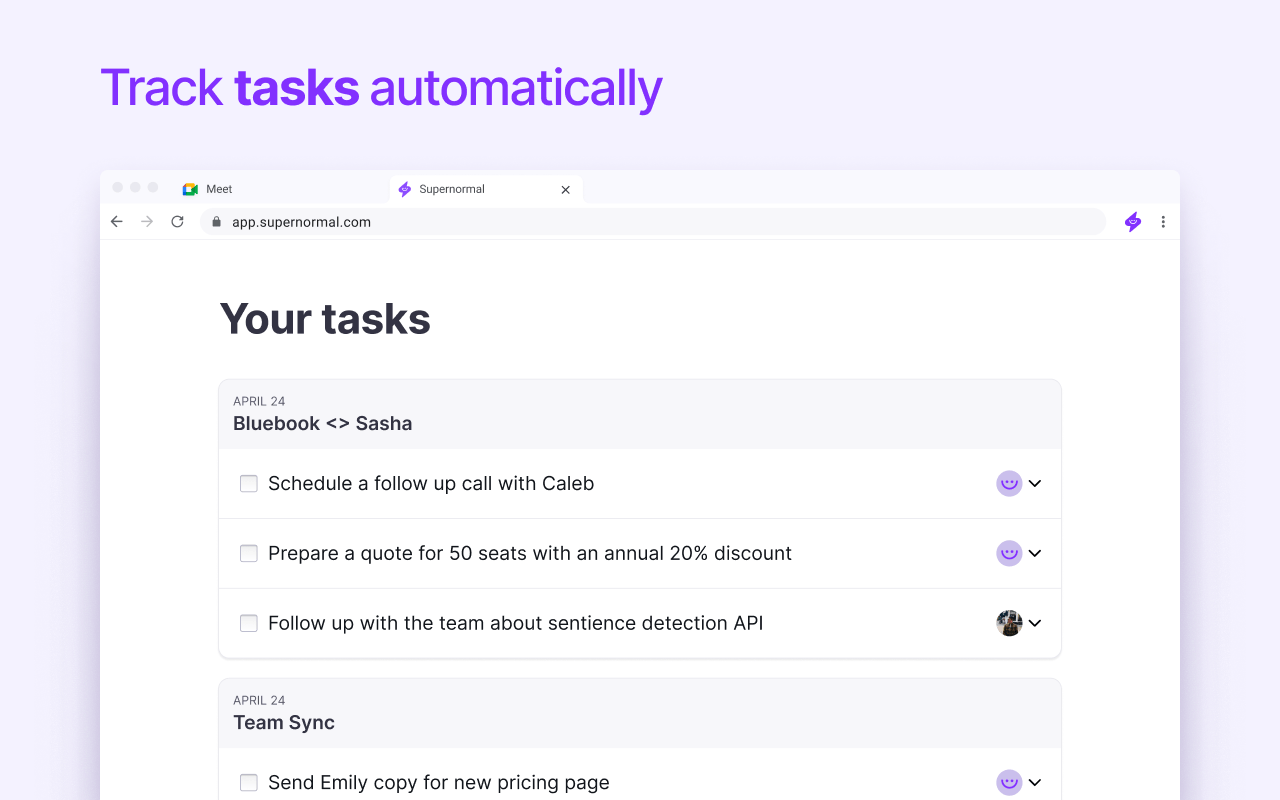Click the forward navigation arrow
This screenshot has width=1280, height=800.
tap(147, 221)
